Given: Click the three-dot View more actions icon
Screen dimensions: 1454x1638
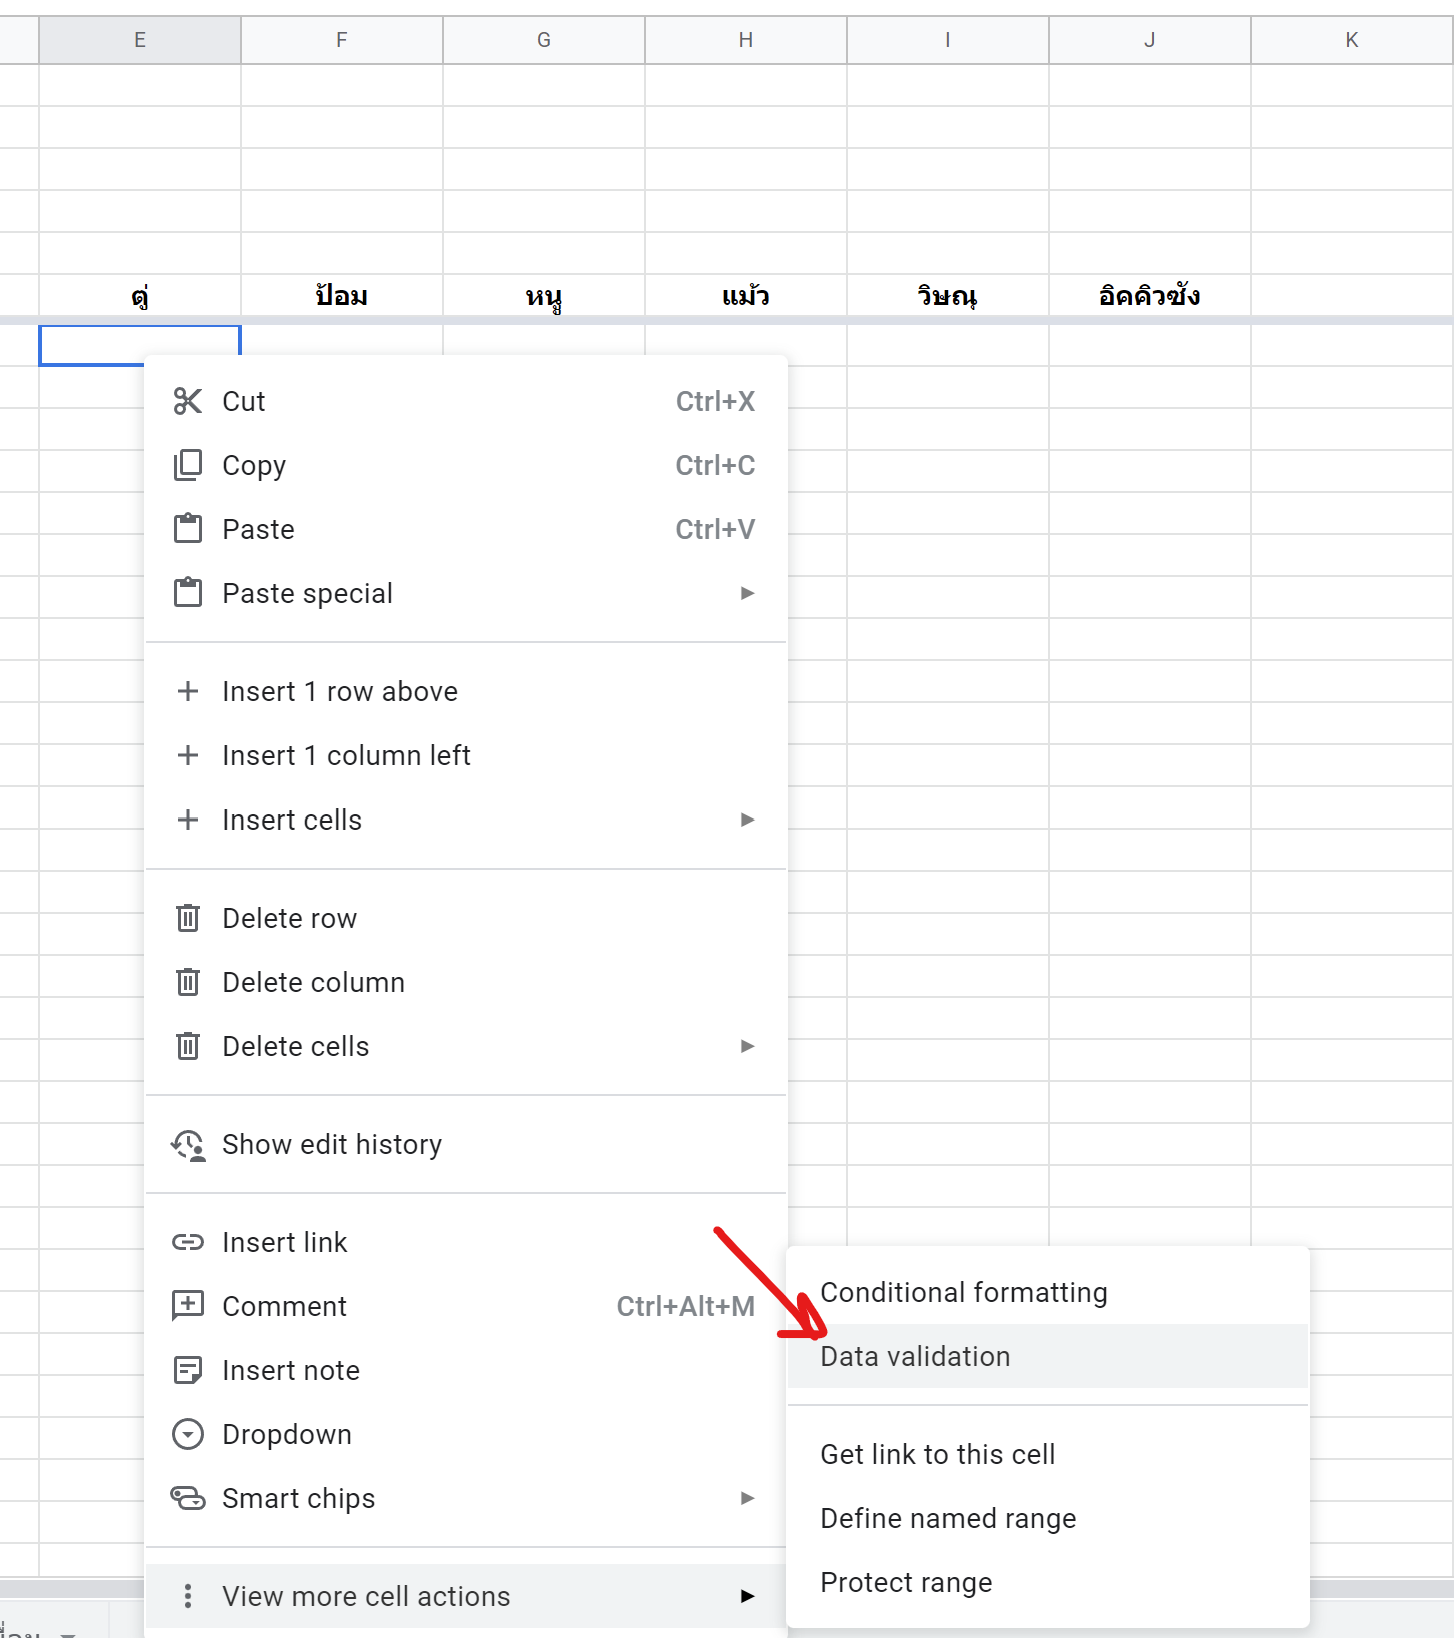Looking at the screenshot, I should 188,1596.
